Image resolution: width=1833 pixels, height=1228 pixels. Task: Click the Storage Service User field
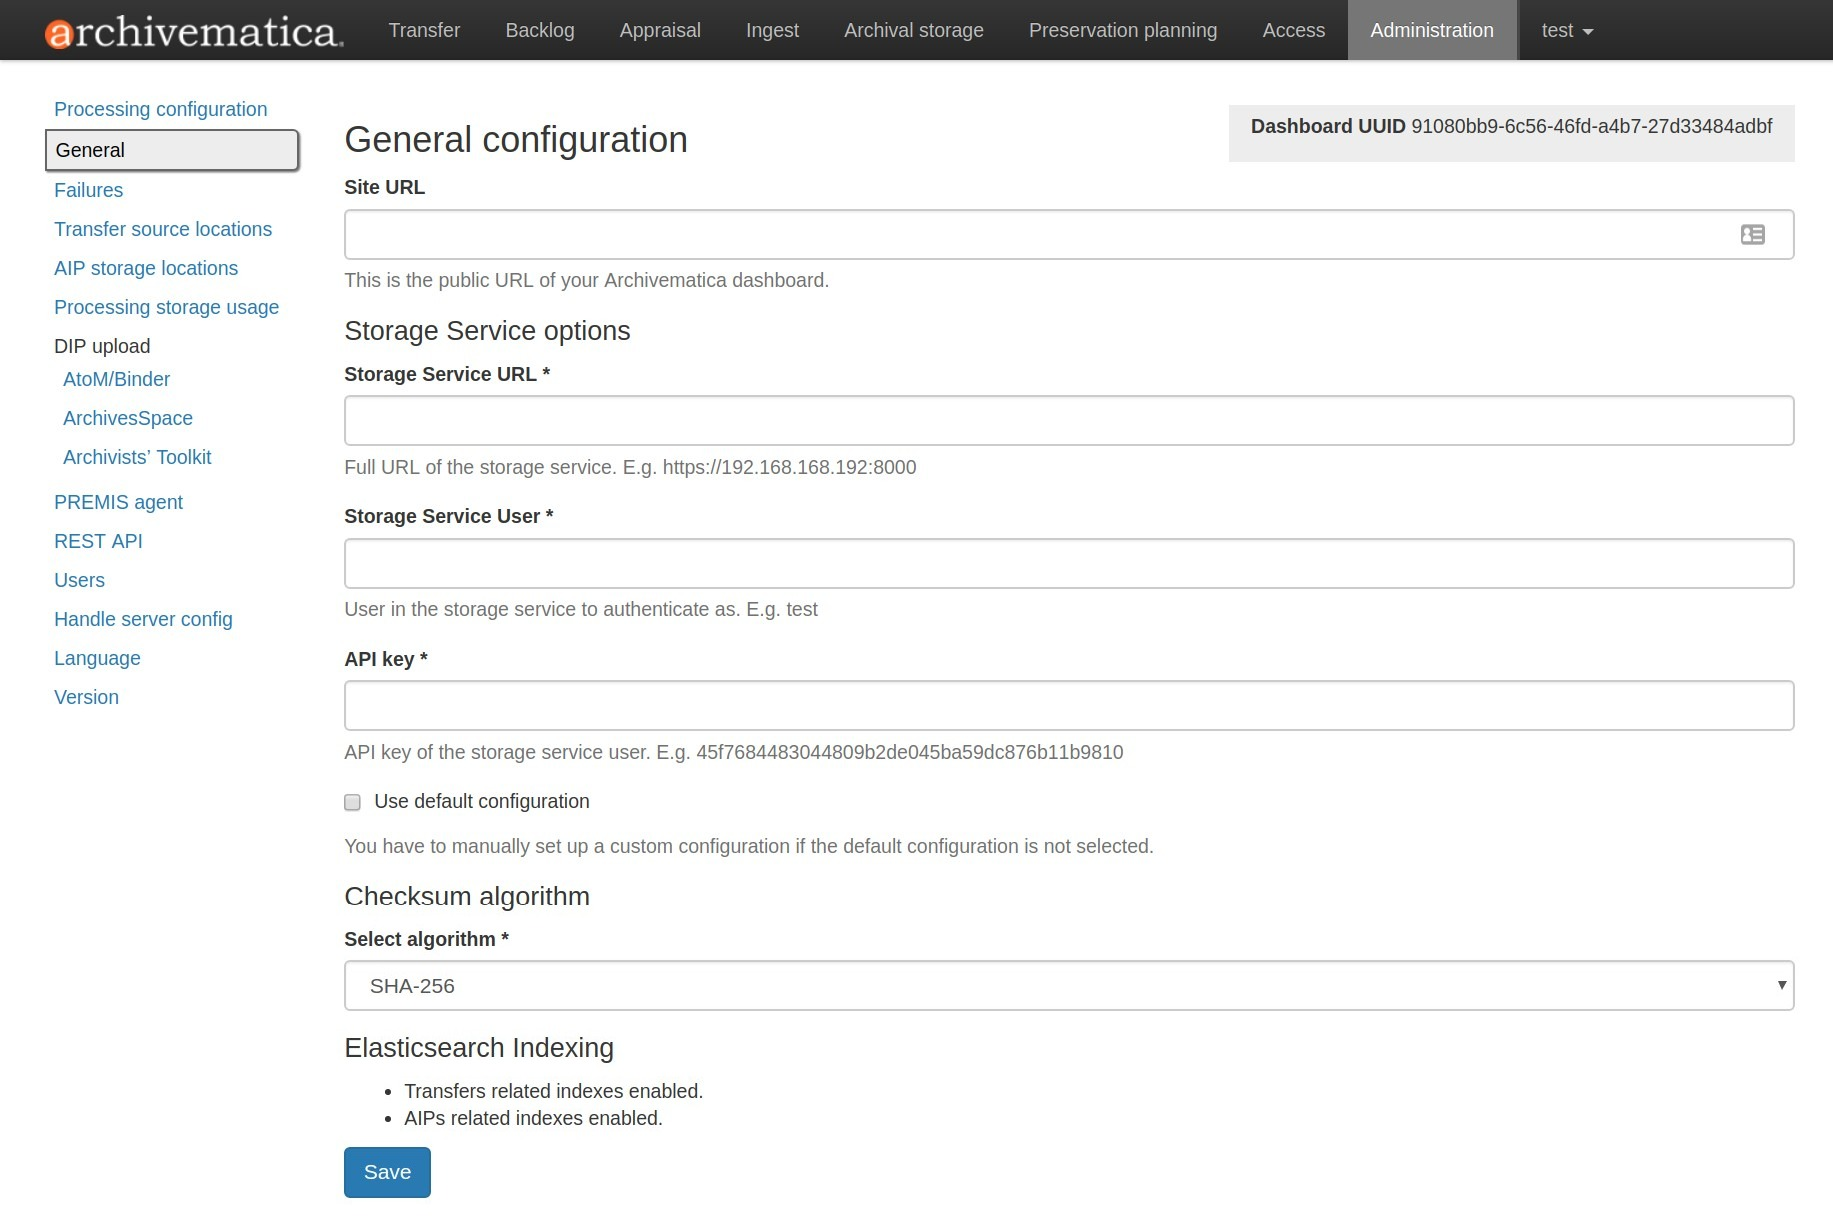pyautogui.click(x=1068, y=564)
